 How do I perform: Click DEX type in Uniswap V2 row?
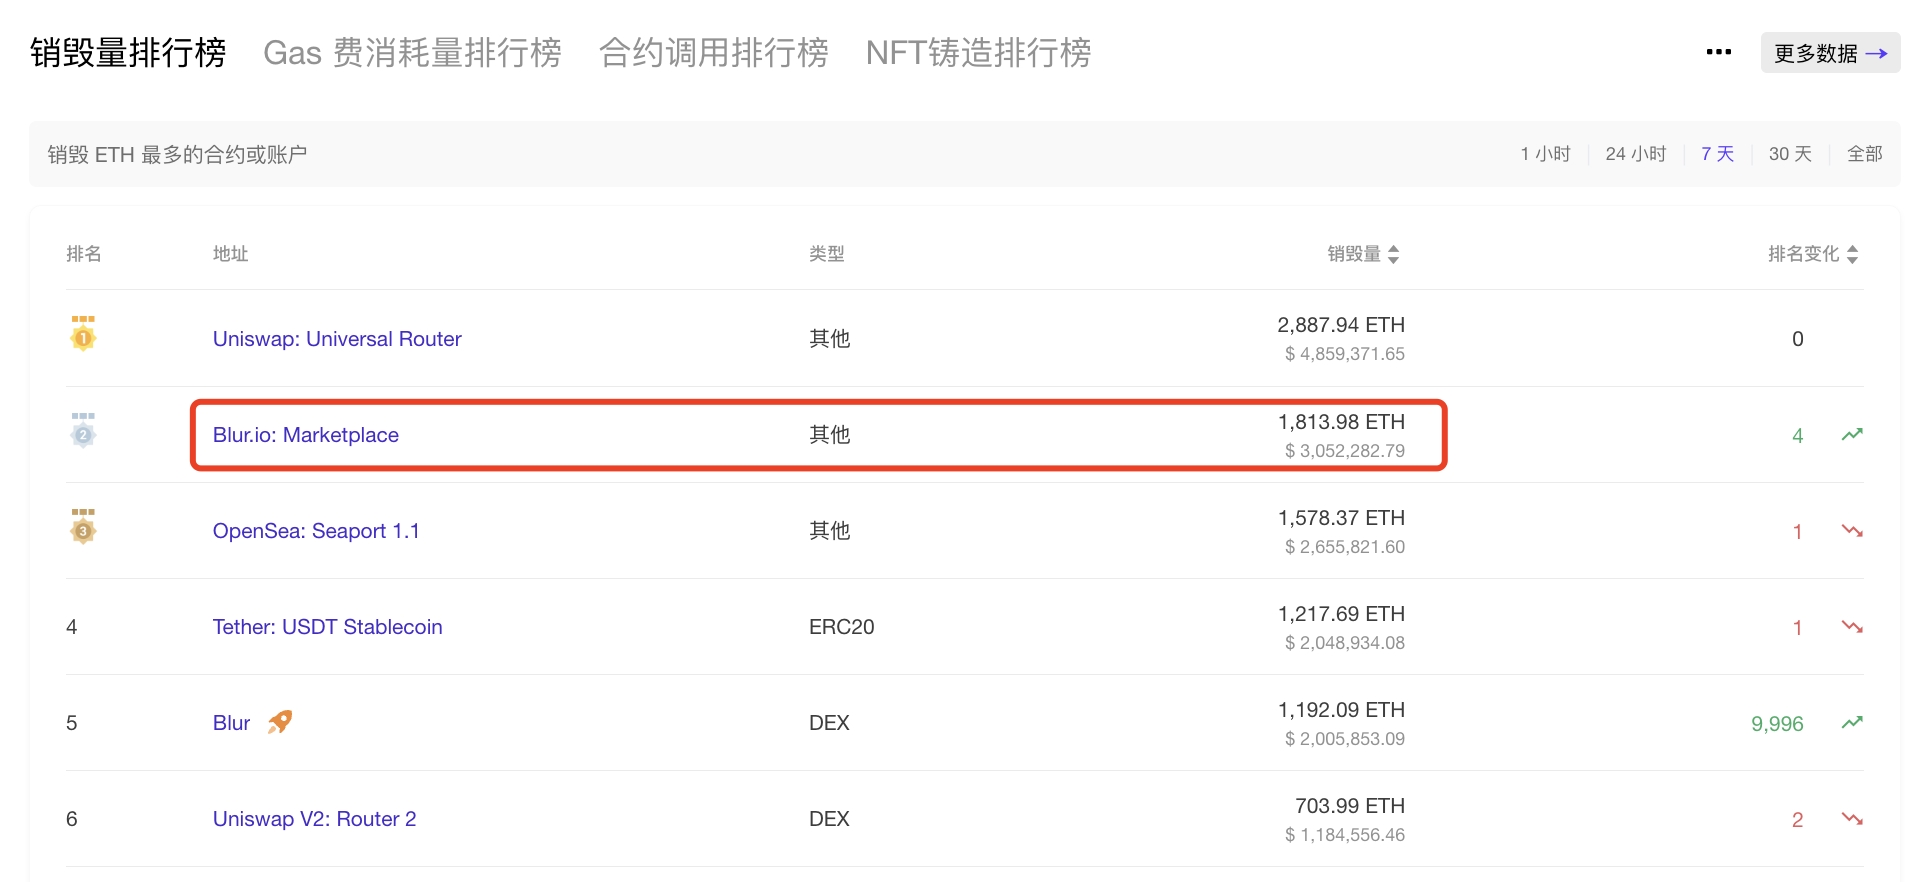pyautogui.click(x=829, y=819)
